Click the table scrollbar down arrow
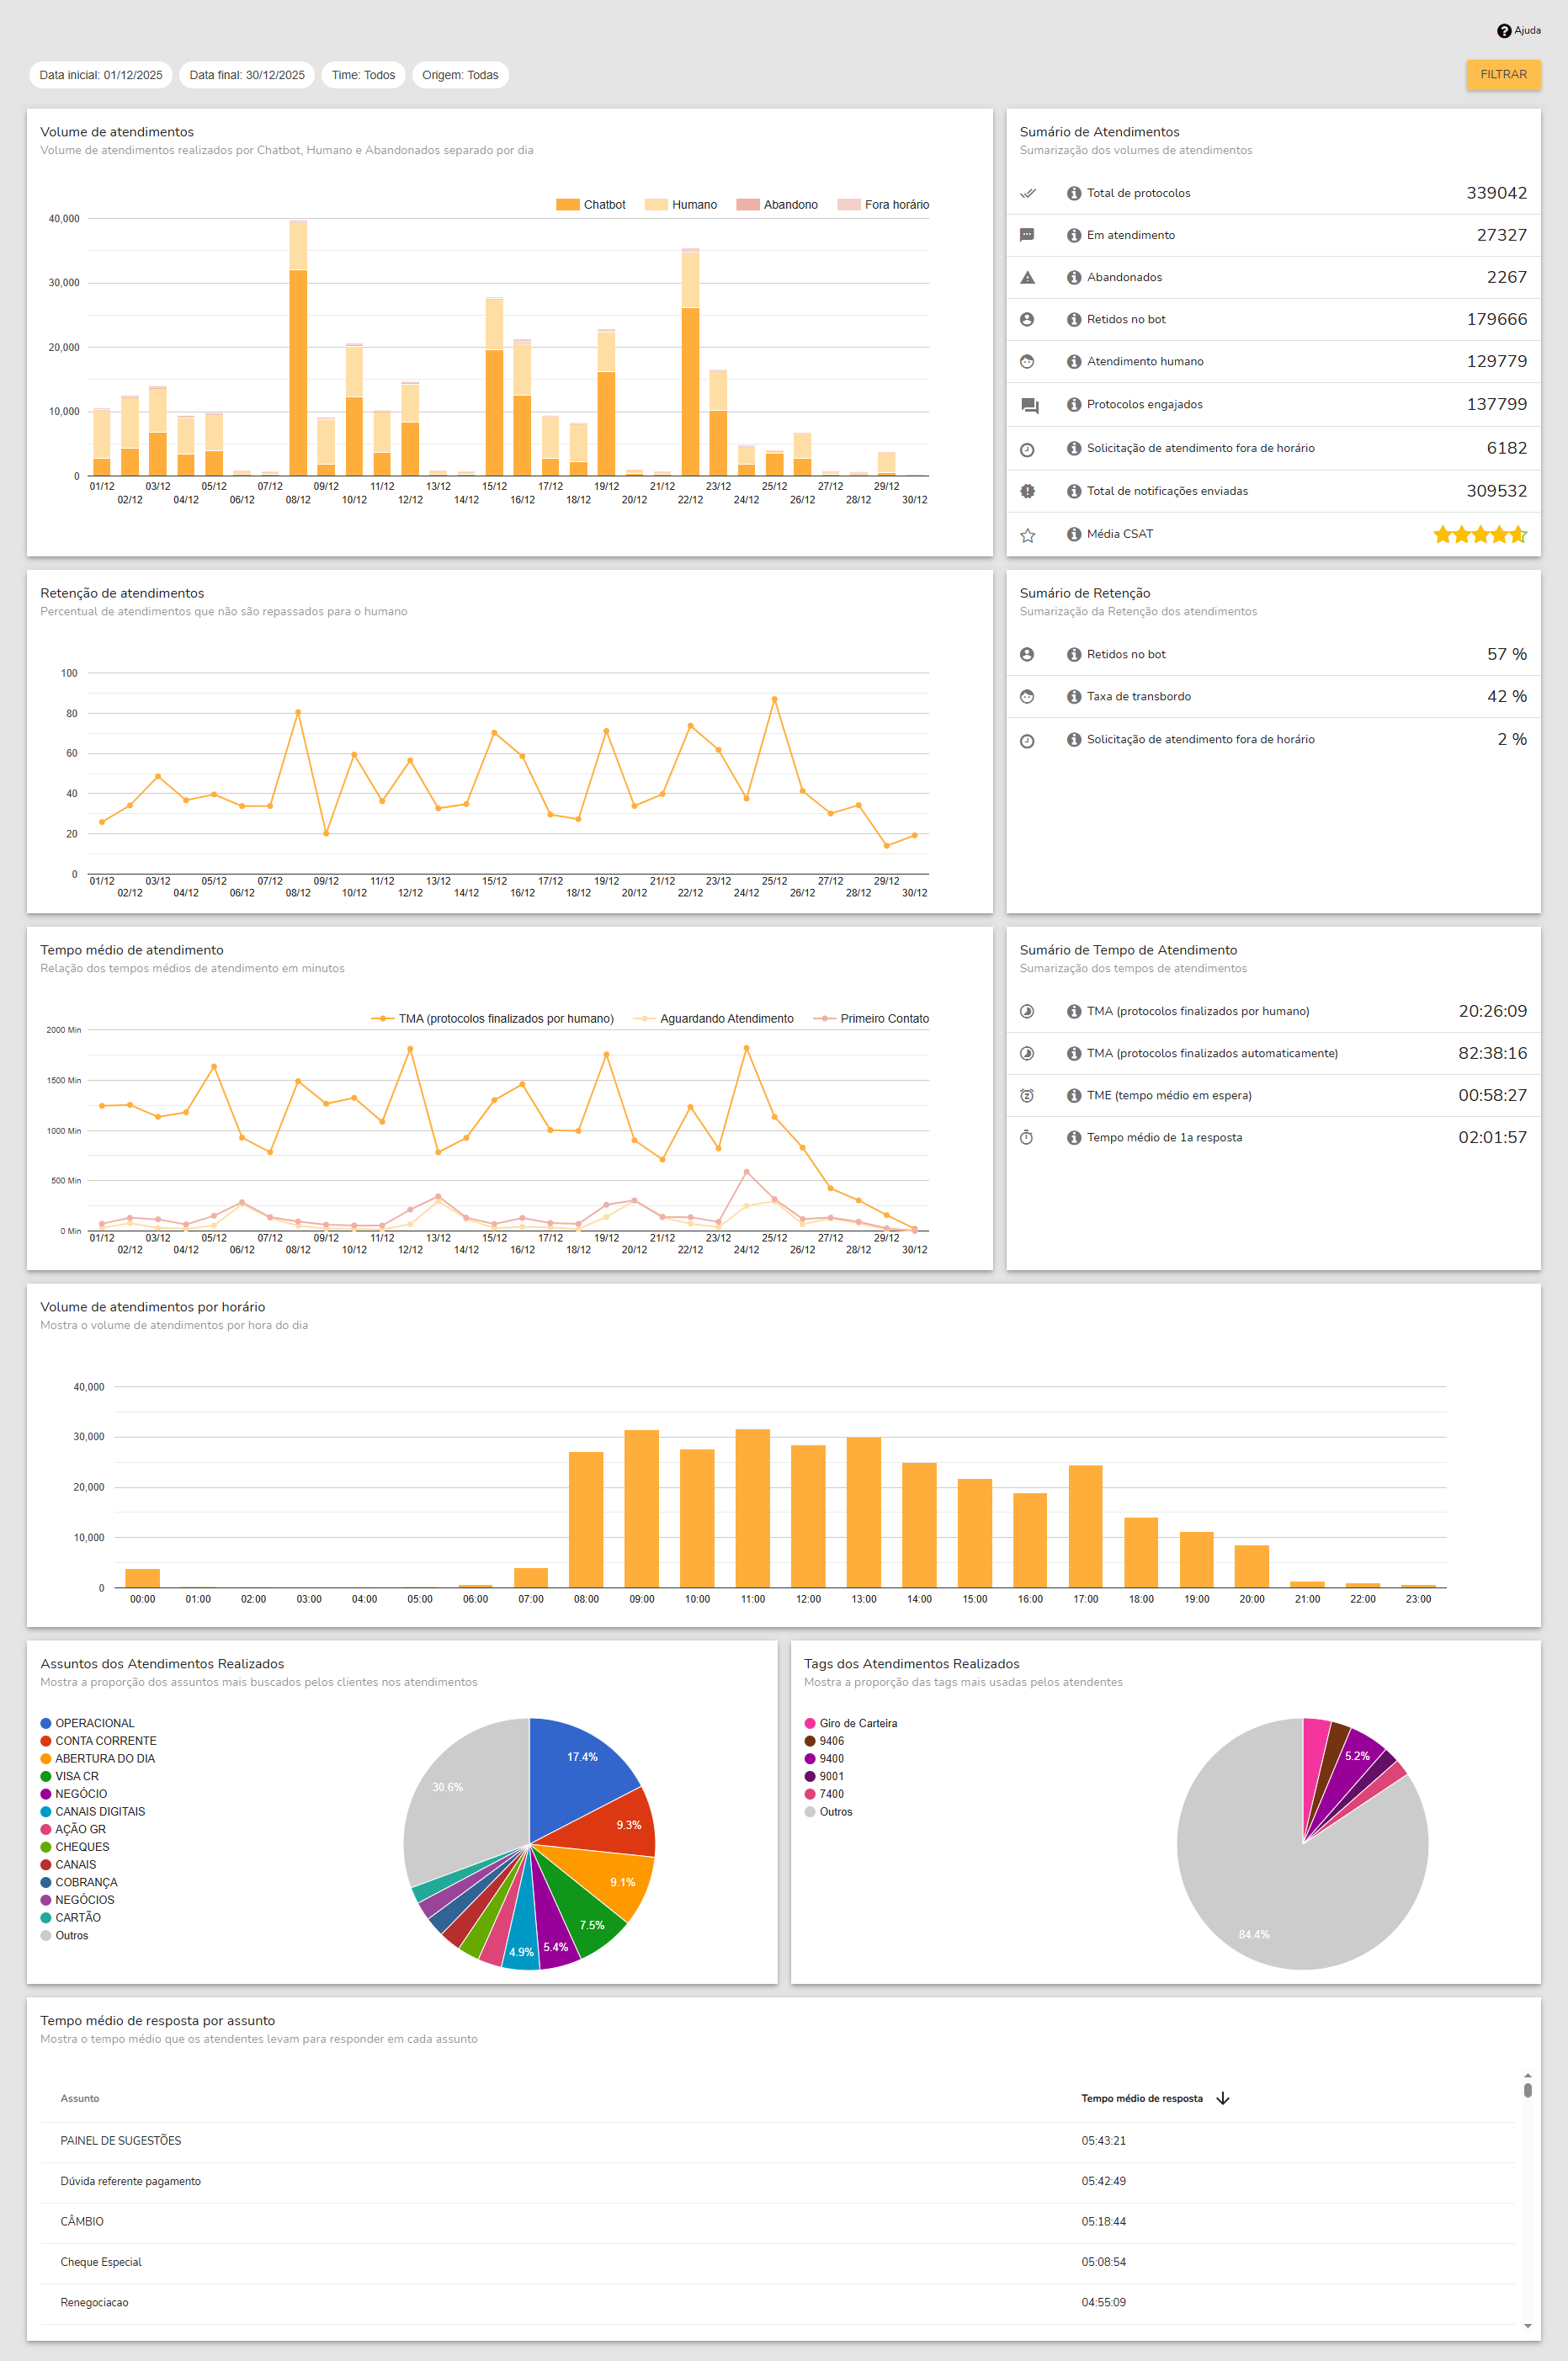 tap(1527, 2325)
